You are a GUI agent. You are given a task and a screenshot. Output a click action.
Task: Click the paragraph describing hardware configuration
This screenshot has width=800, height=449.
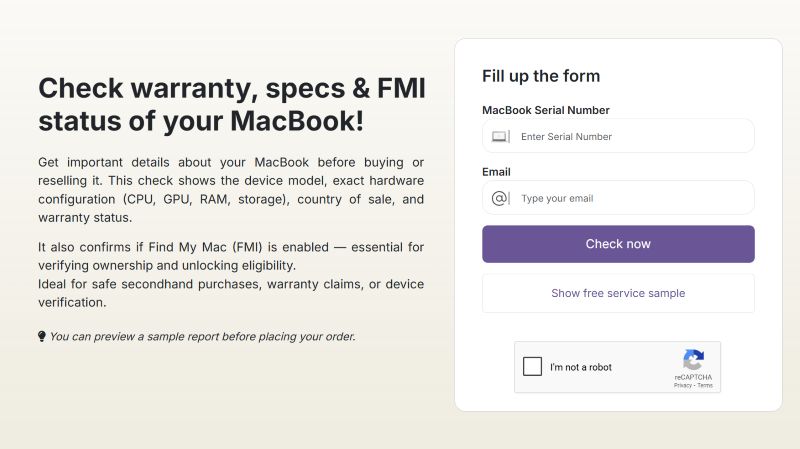click(231, 189)
